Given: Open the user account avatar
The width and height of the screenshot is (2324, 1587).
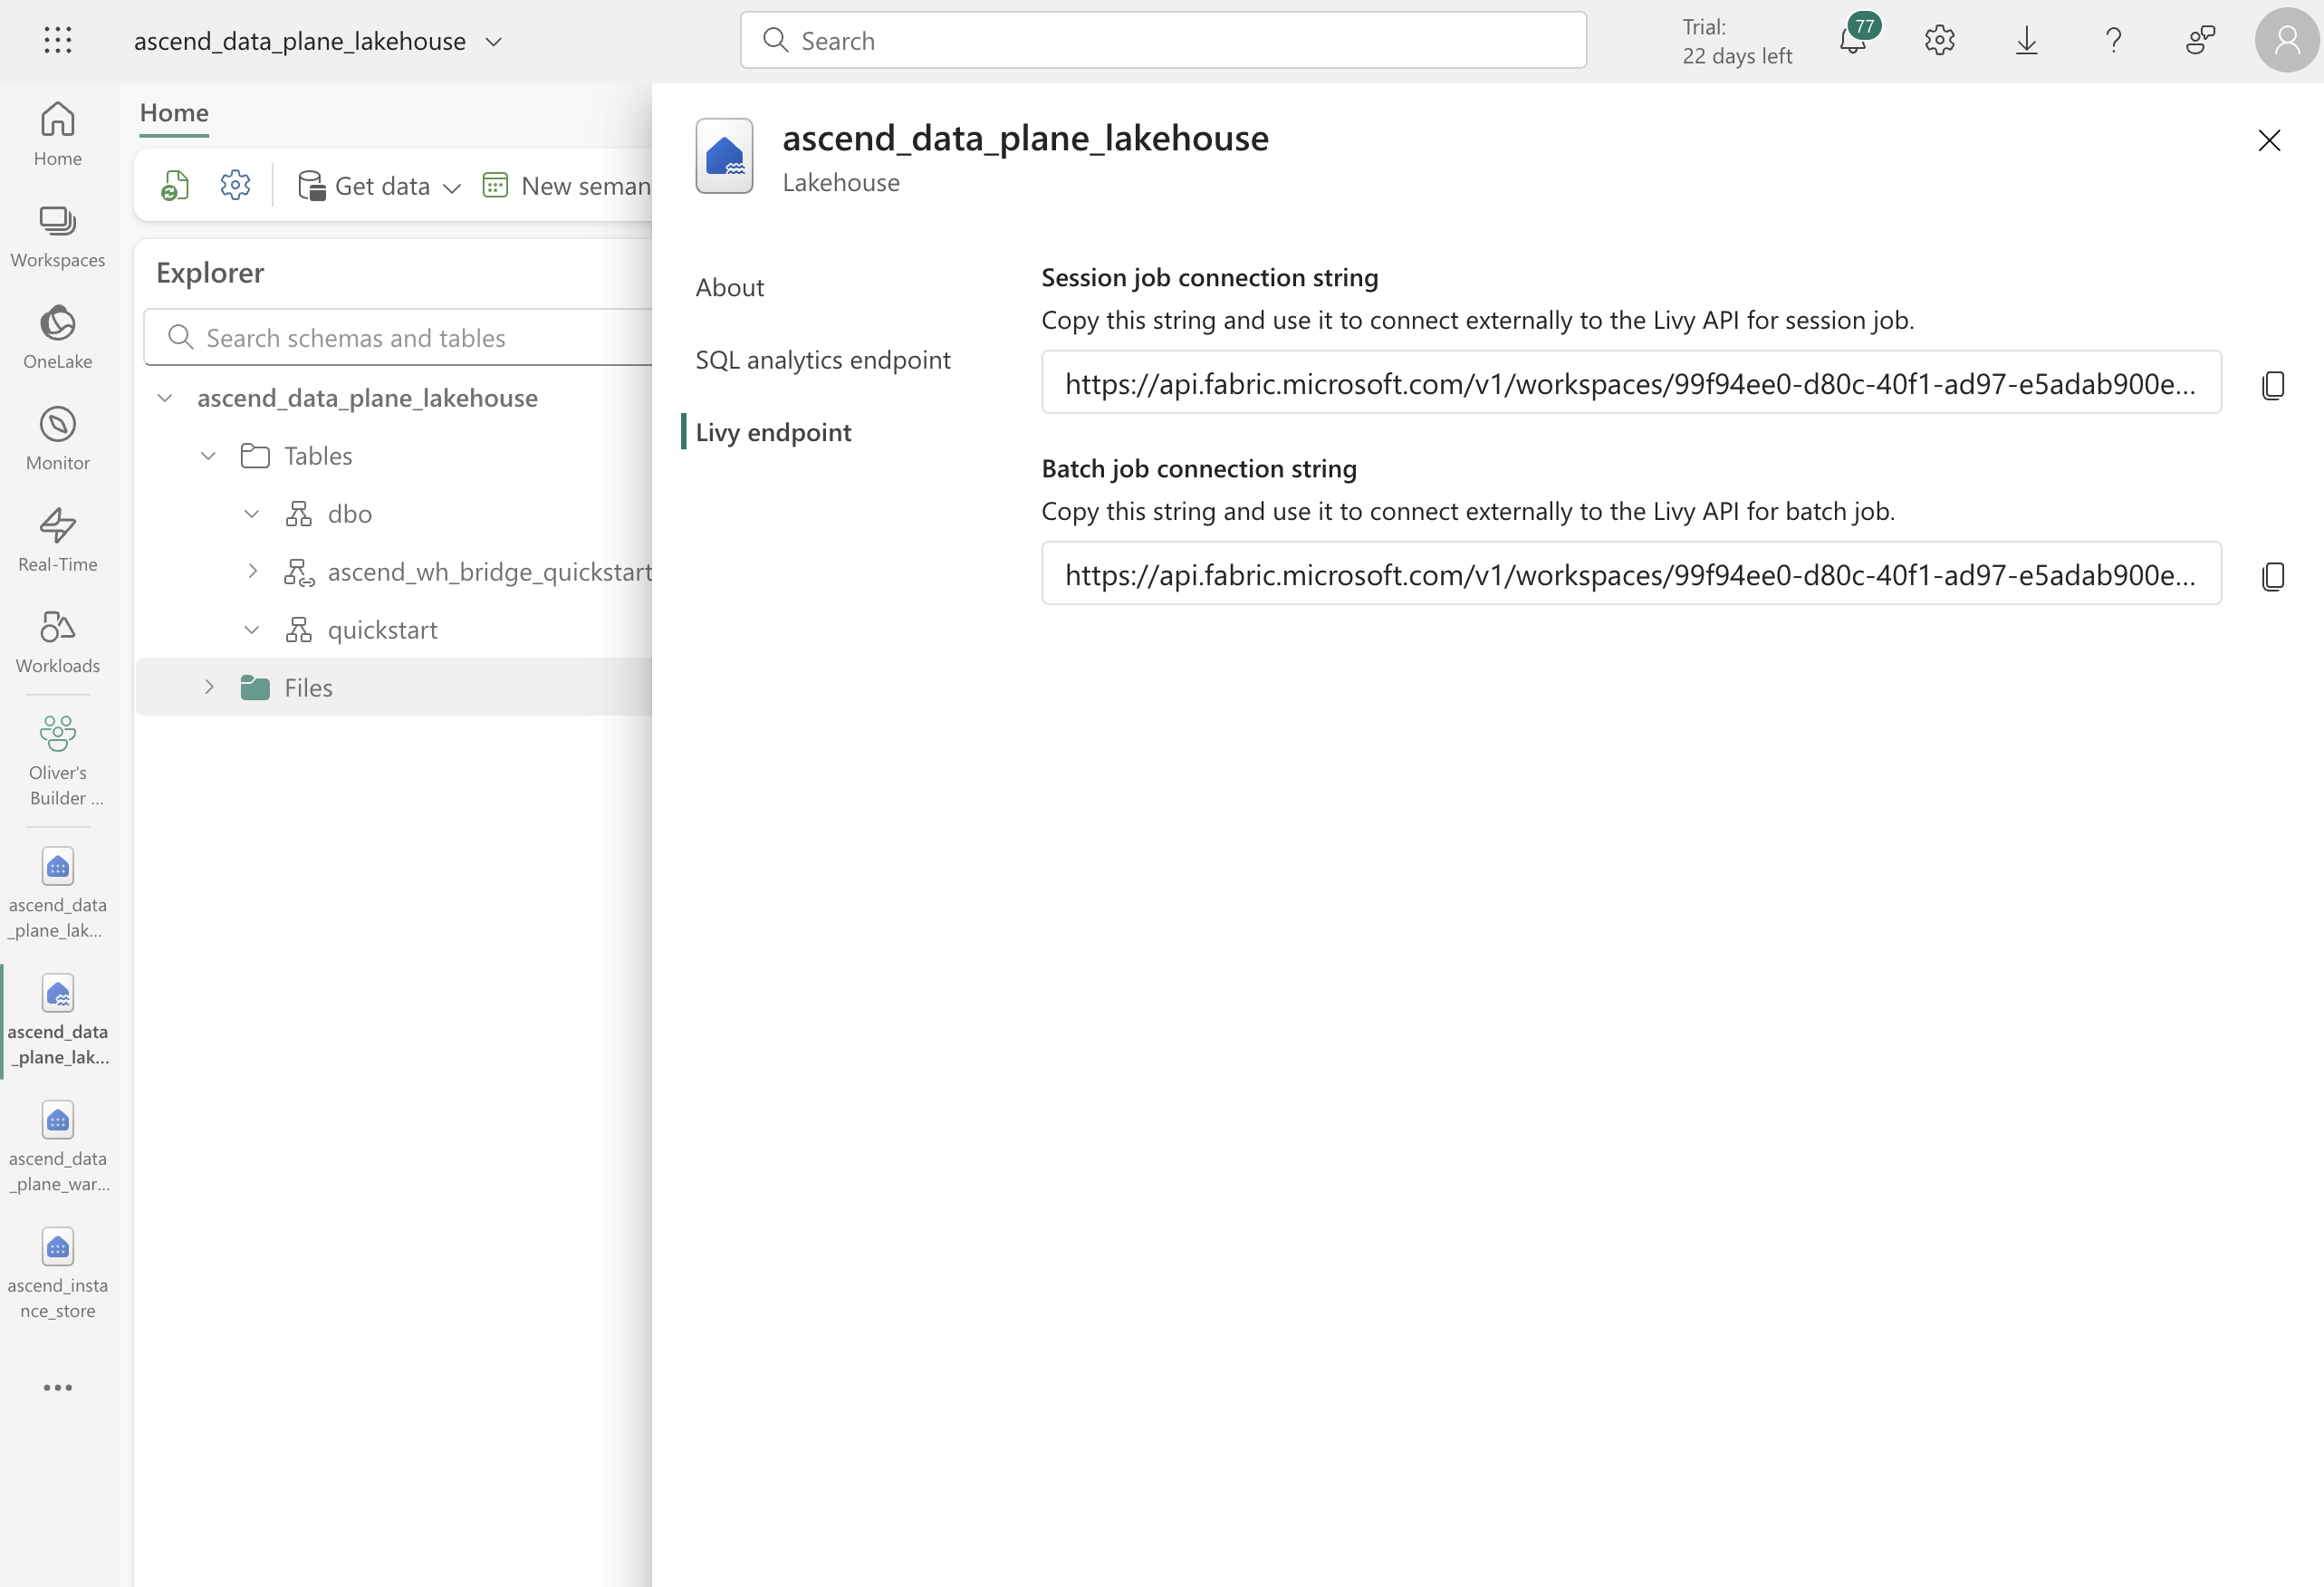Looking at the screenshot, I should [2287, 40].
